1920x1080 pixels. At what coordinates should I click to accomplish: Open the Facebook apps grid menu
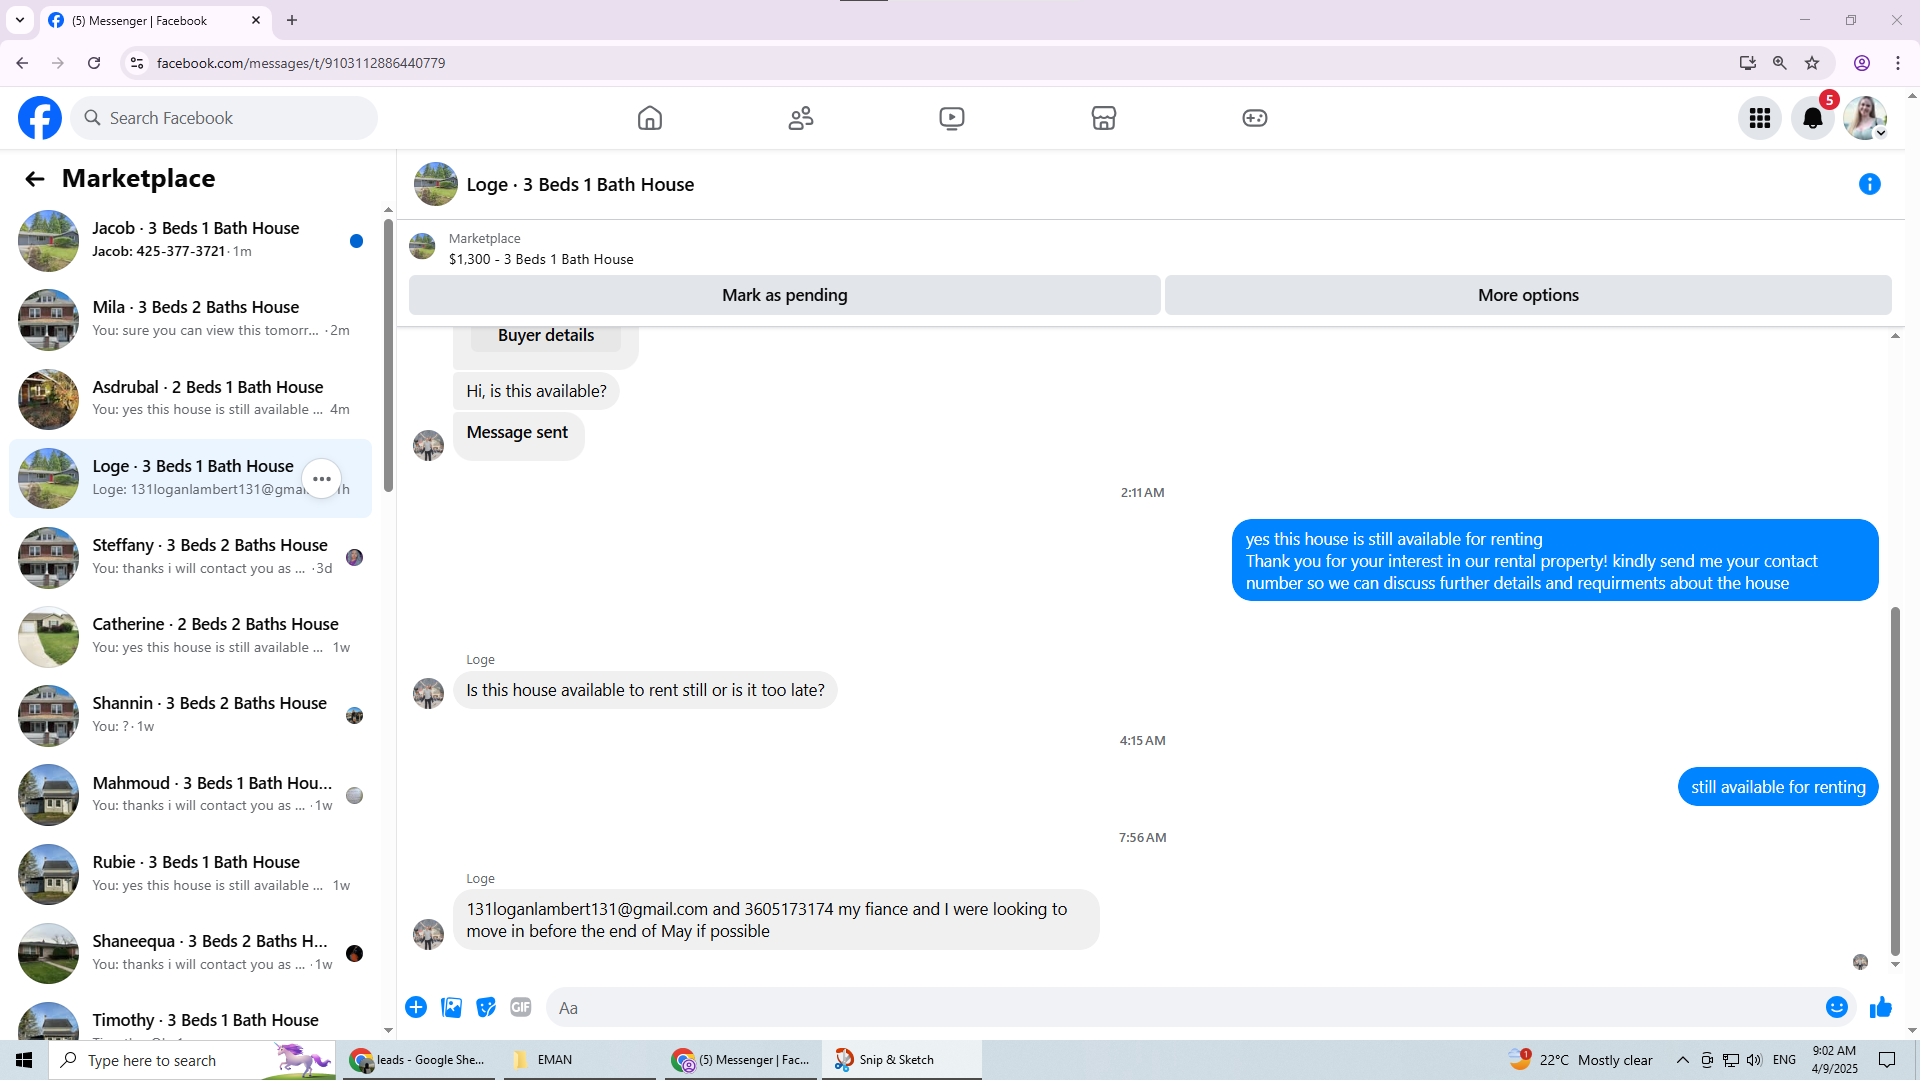[x=1760, y=118]
